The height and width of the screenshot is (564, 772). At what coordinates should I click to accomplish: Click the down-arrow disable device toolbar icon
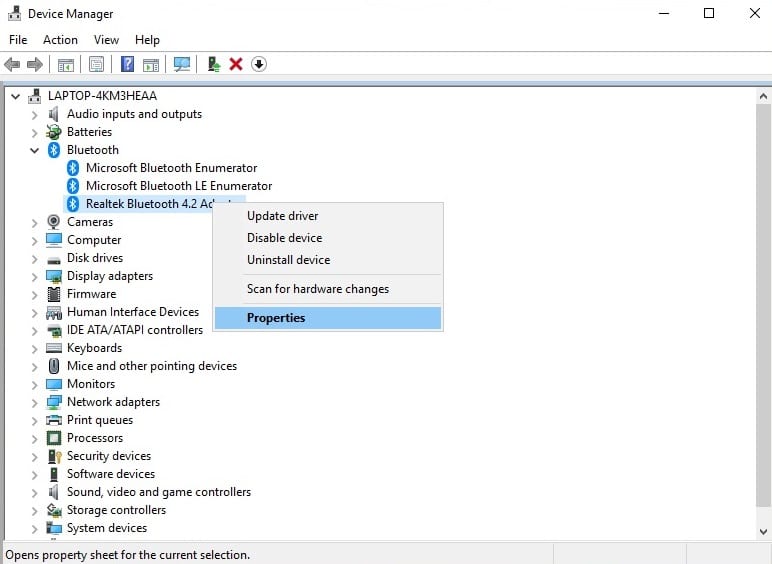tap(259, 64)
